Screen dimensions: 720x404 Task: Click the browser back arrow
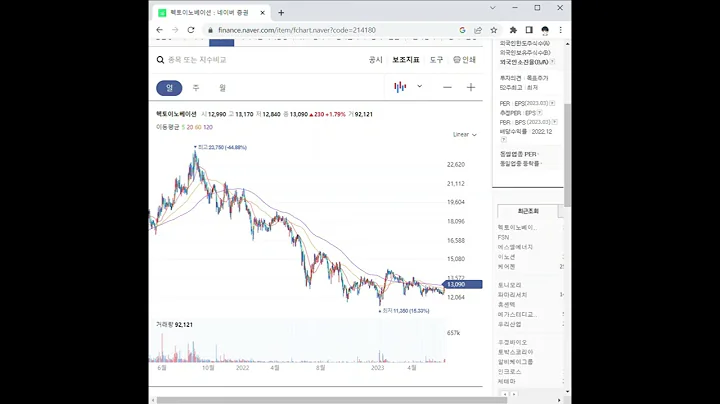159,30
